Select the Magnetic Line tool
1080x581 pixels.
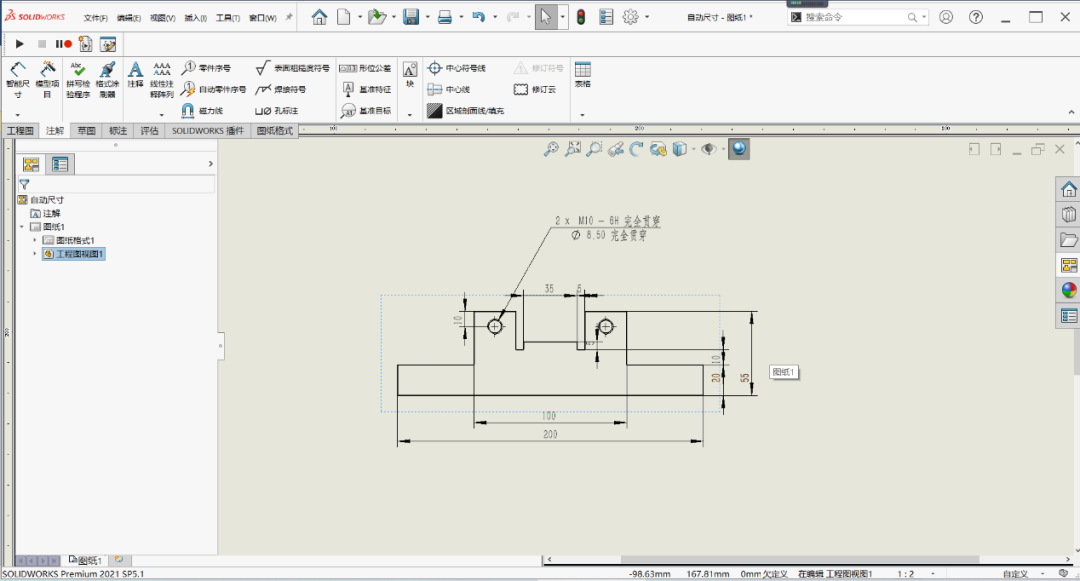202,110
